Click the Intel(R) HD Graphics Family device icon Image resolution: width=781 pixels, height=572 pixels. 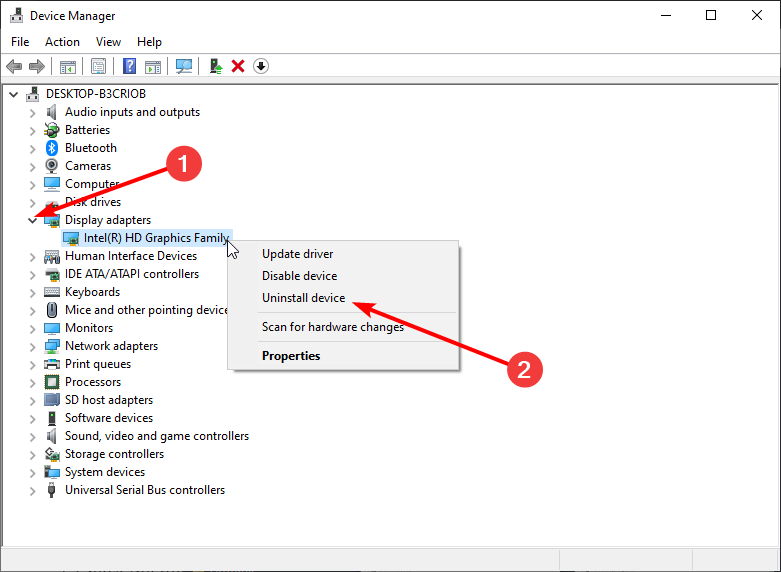tap(71, 238)
